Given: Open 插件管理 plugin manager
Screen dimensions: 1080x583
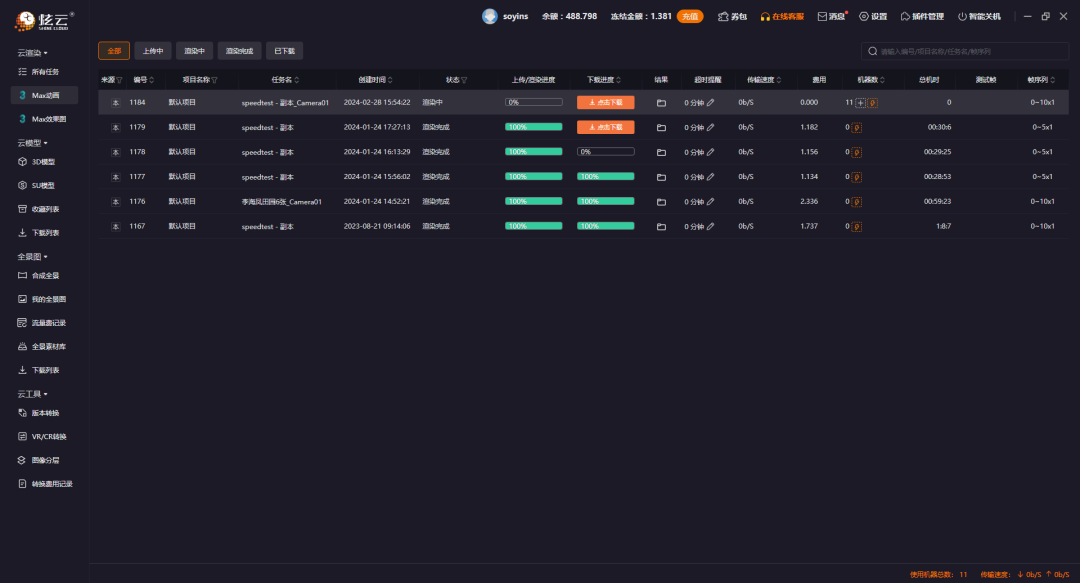Looking at the screenshot, I should click(921, 16).
